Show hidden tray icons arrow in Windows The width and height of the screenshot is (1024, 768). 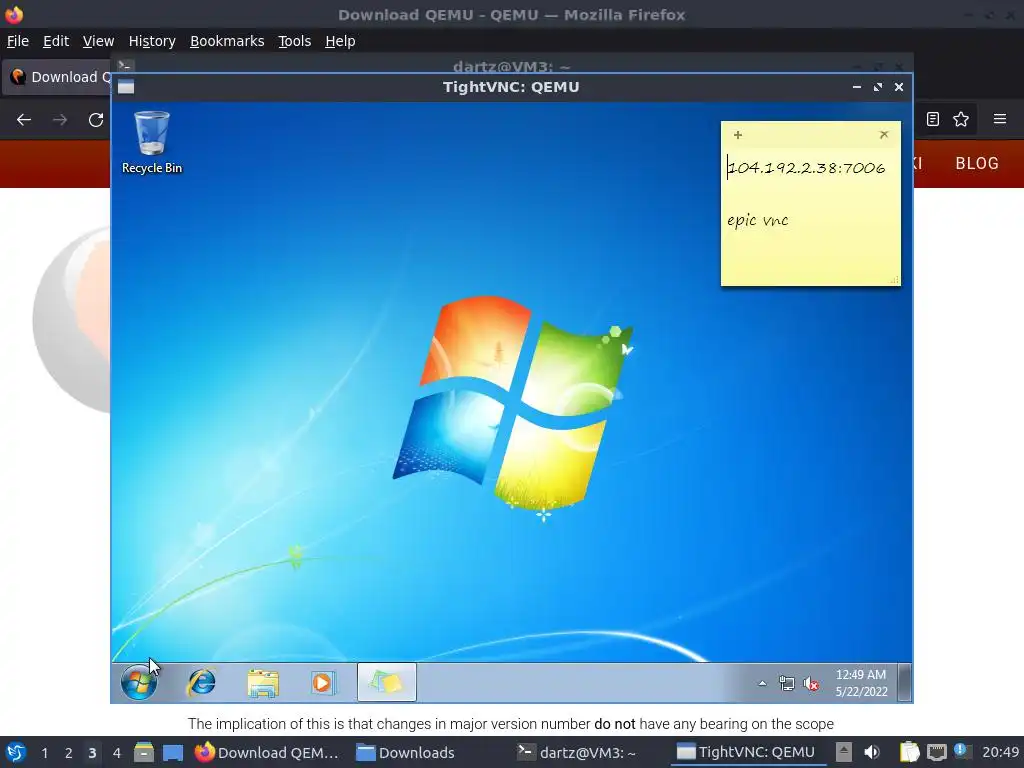tap(762, 684)
